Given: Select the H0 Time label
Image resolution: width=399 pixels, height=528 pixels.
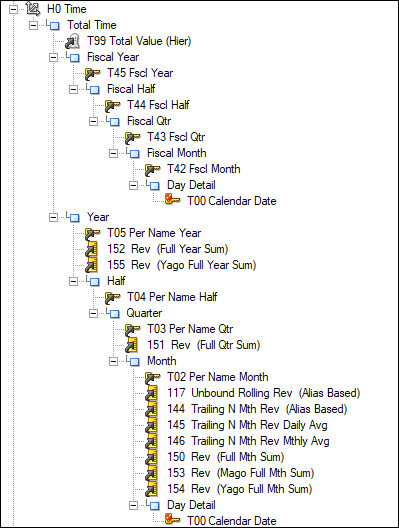Looking at the screenshot, I should (x=67, y=9).
